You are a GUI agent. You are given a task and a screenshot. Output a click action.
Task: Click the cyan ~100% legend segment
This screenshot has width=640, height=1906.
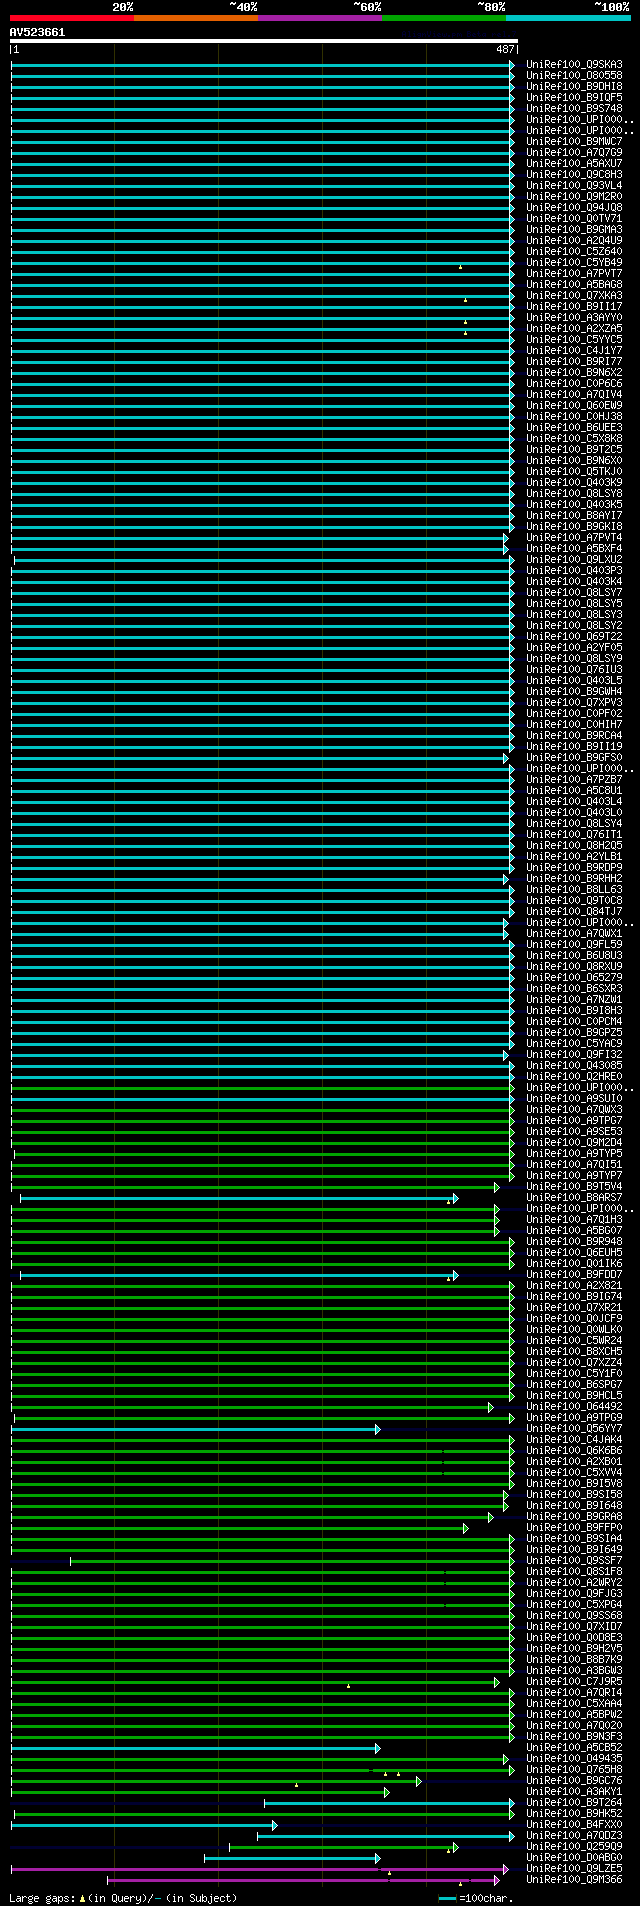(x=567, y=18)
